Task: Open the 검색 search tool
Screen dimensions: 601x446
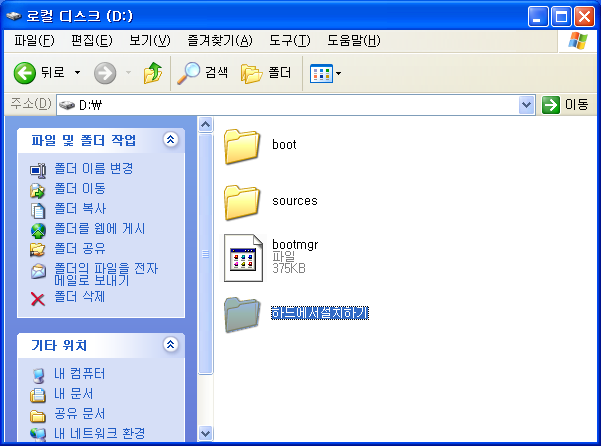Action: (202, 73)
